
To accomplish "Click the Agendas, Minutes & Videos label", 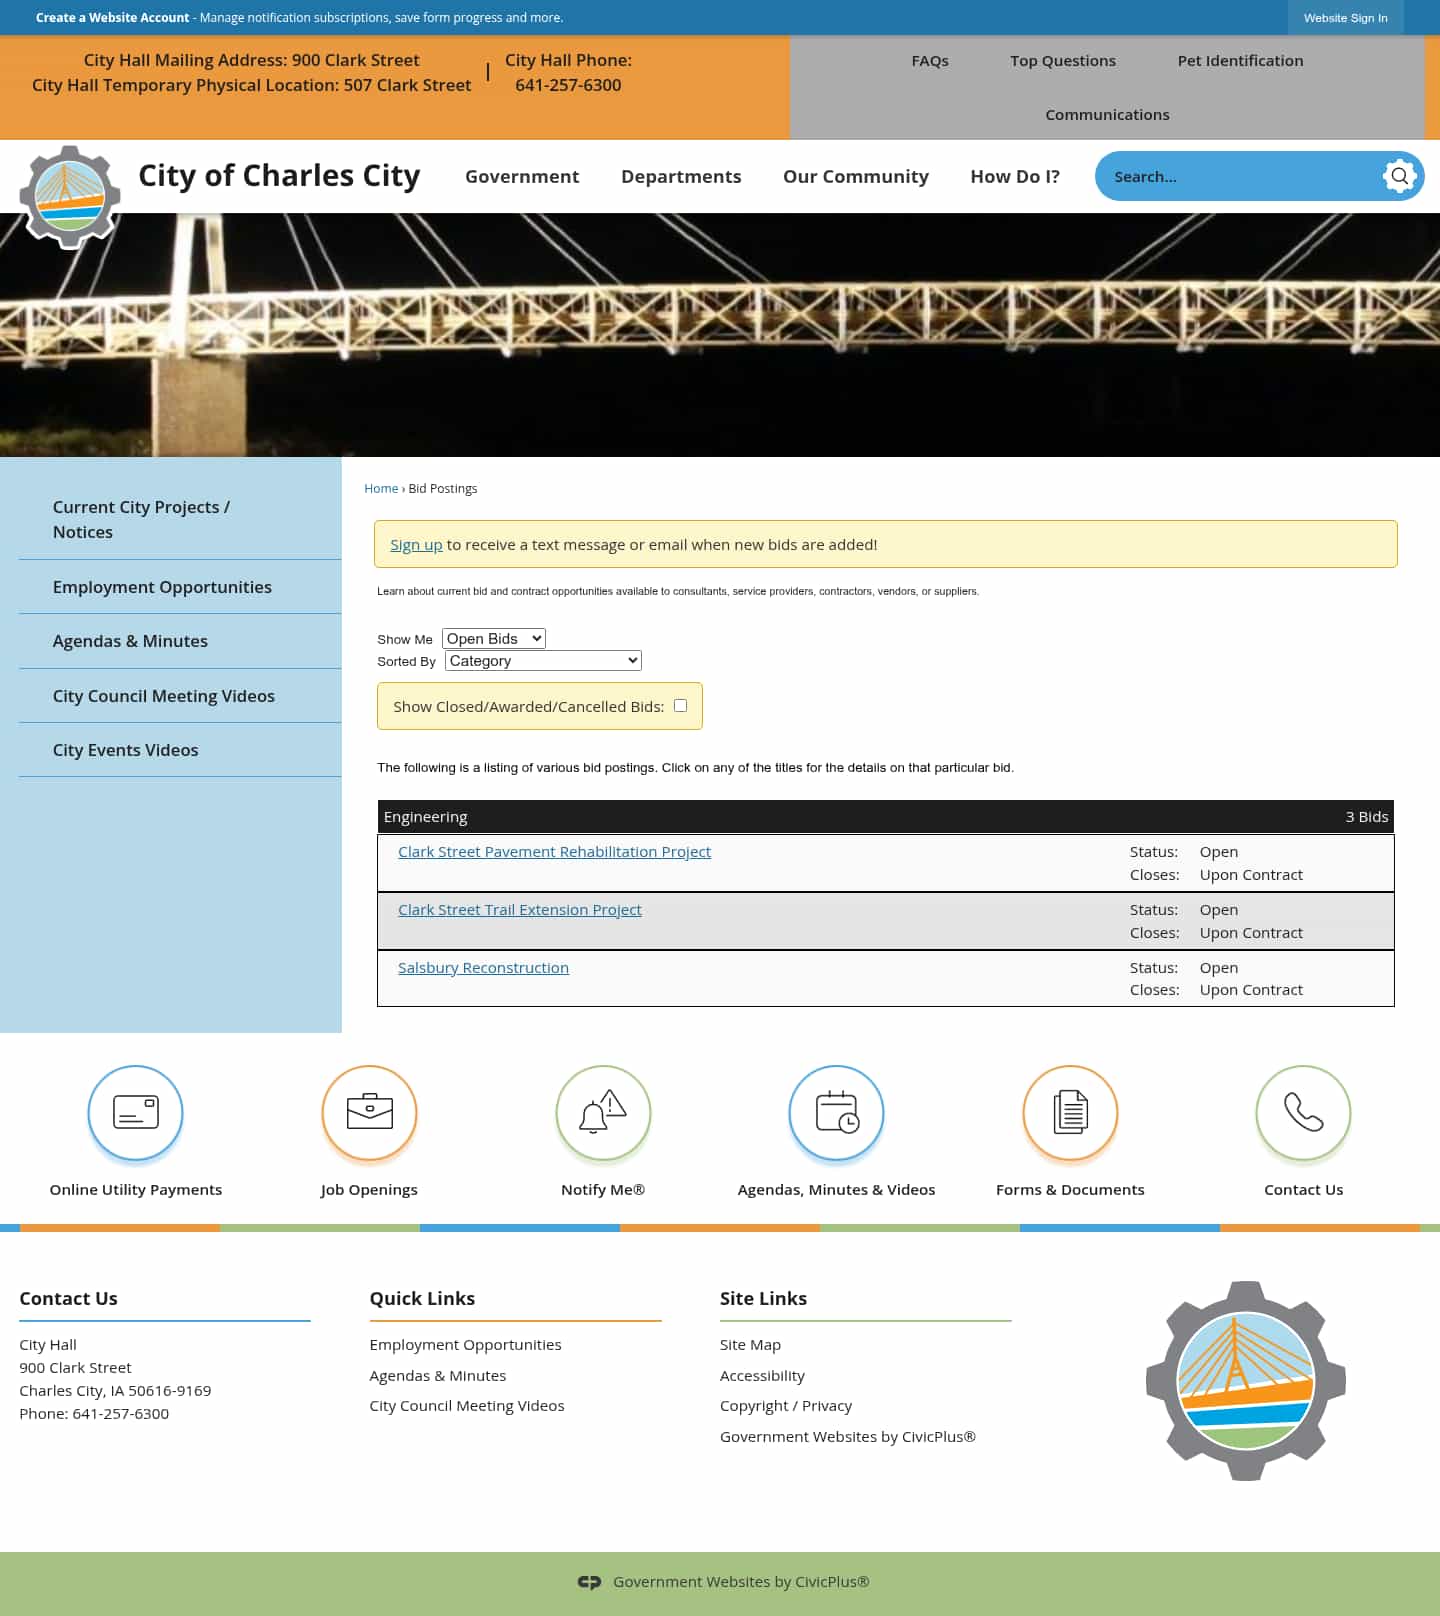I will [x=836, y=1190].
